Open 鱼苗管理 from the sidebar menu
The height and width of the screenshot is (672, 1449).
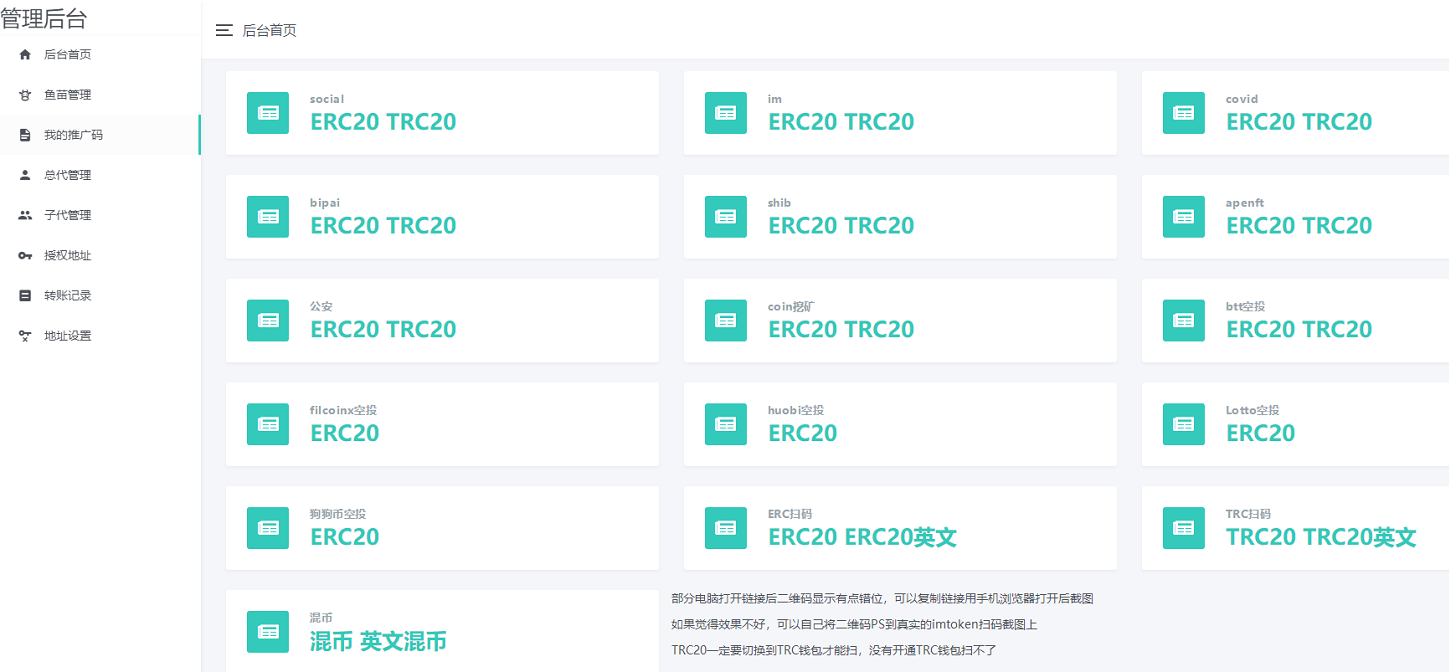[x=65, y=94]
